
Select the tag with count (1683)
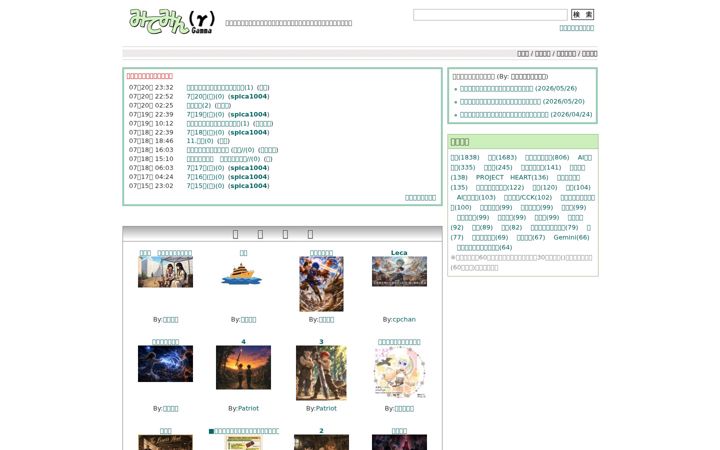502,158
